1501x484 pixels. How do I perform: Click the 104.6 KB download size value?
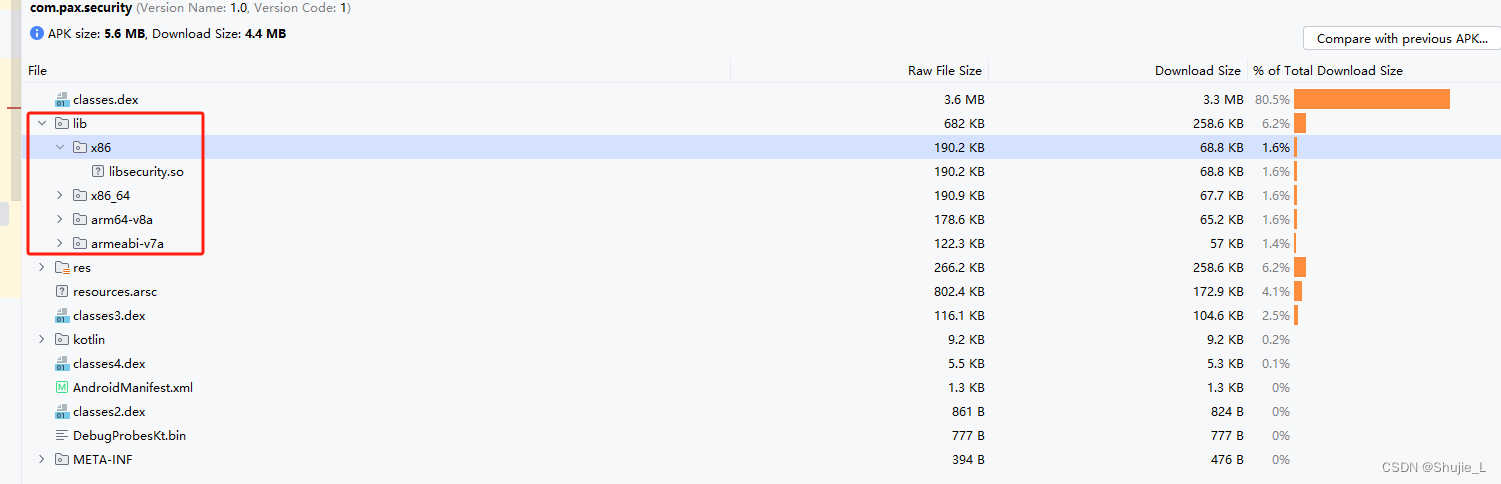[1218, 316]
